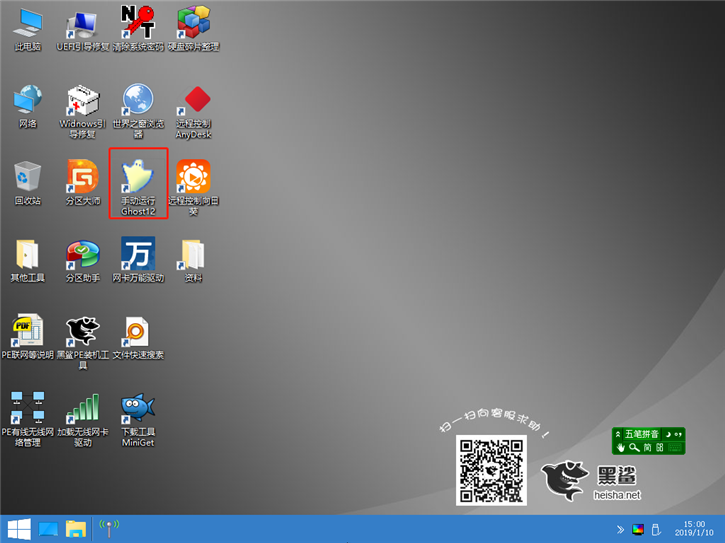Screen dimensions: 725x543
Task: Toggle 简 simplified/traditional in input method bar
Action: [x=647, y=448]
